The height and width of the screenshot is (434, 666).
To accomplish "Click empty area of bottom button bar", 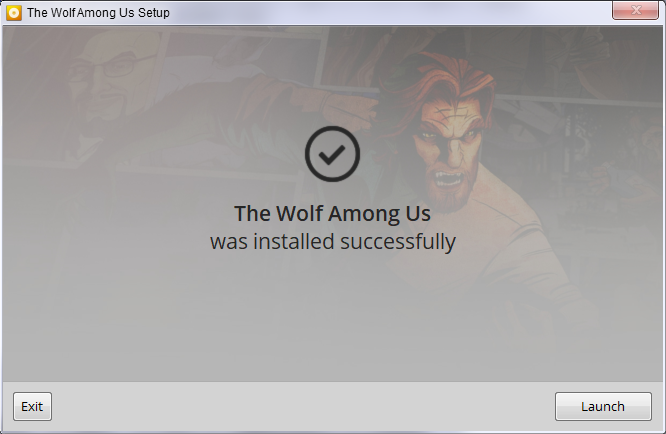I will click(x=297, y=406).
